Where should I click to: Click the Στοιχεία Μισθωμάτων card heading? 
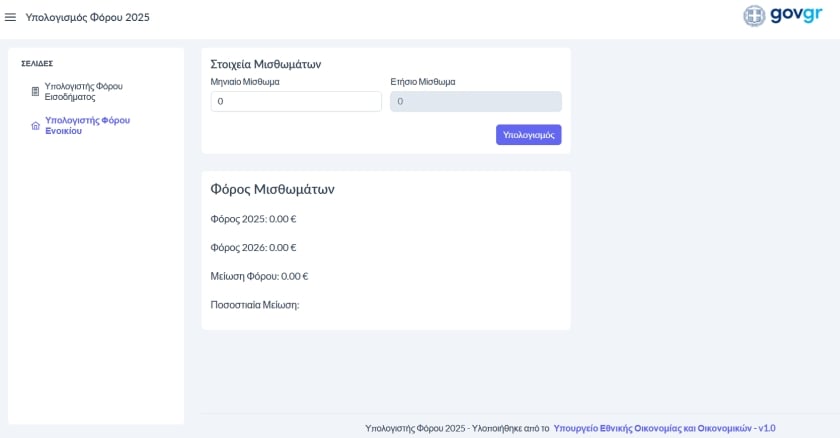pos(265,64)
